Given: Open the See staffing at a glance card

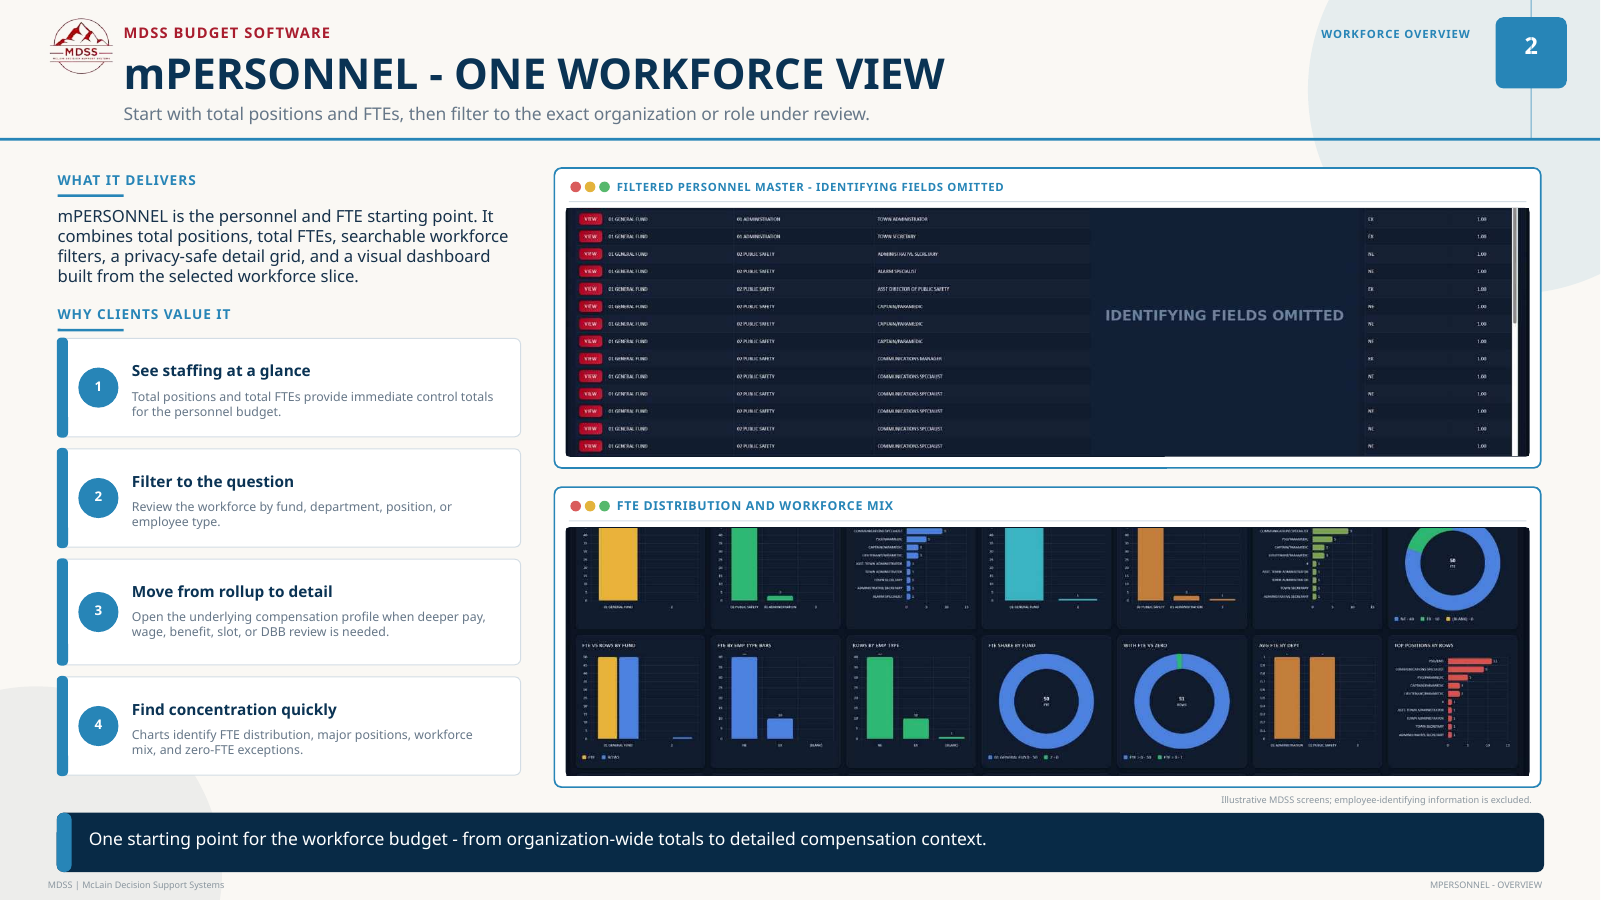Looking at the screenshot, I should point(289,388).
